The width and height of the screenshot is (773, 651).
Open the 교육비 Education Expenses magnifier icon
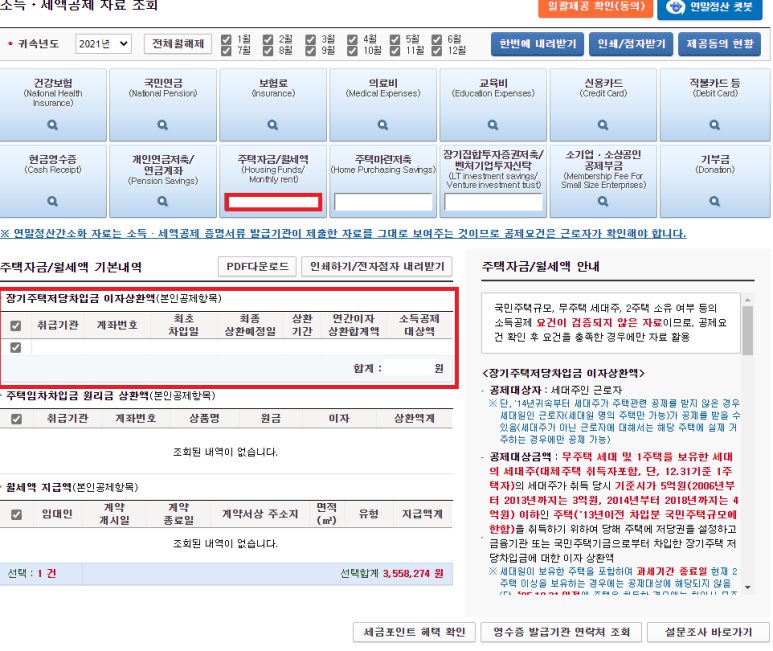492,125
